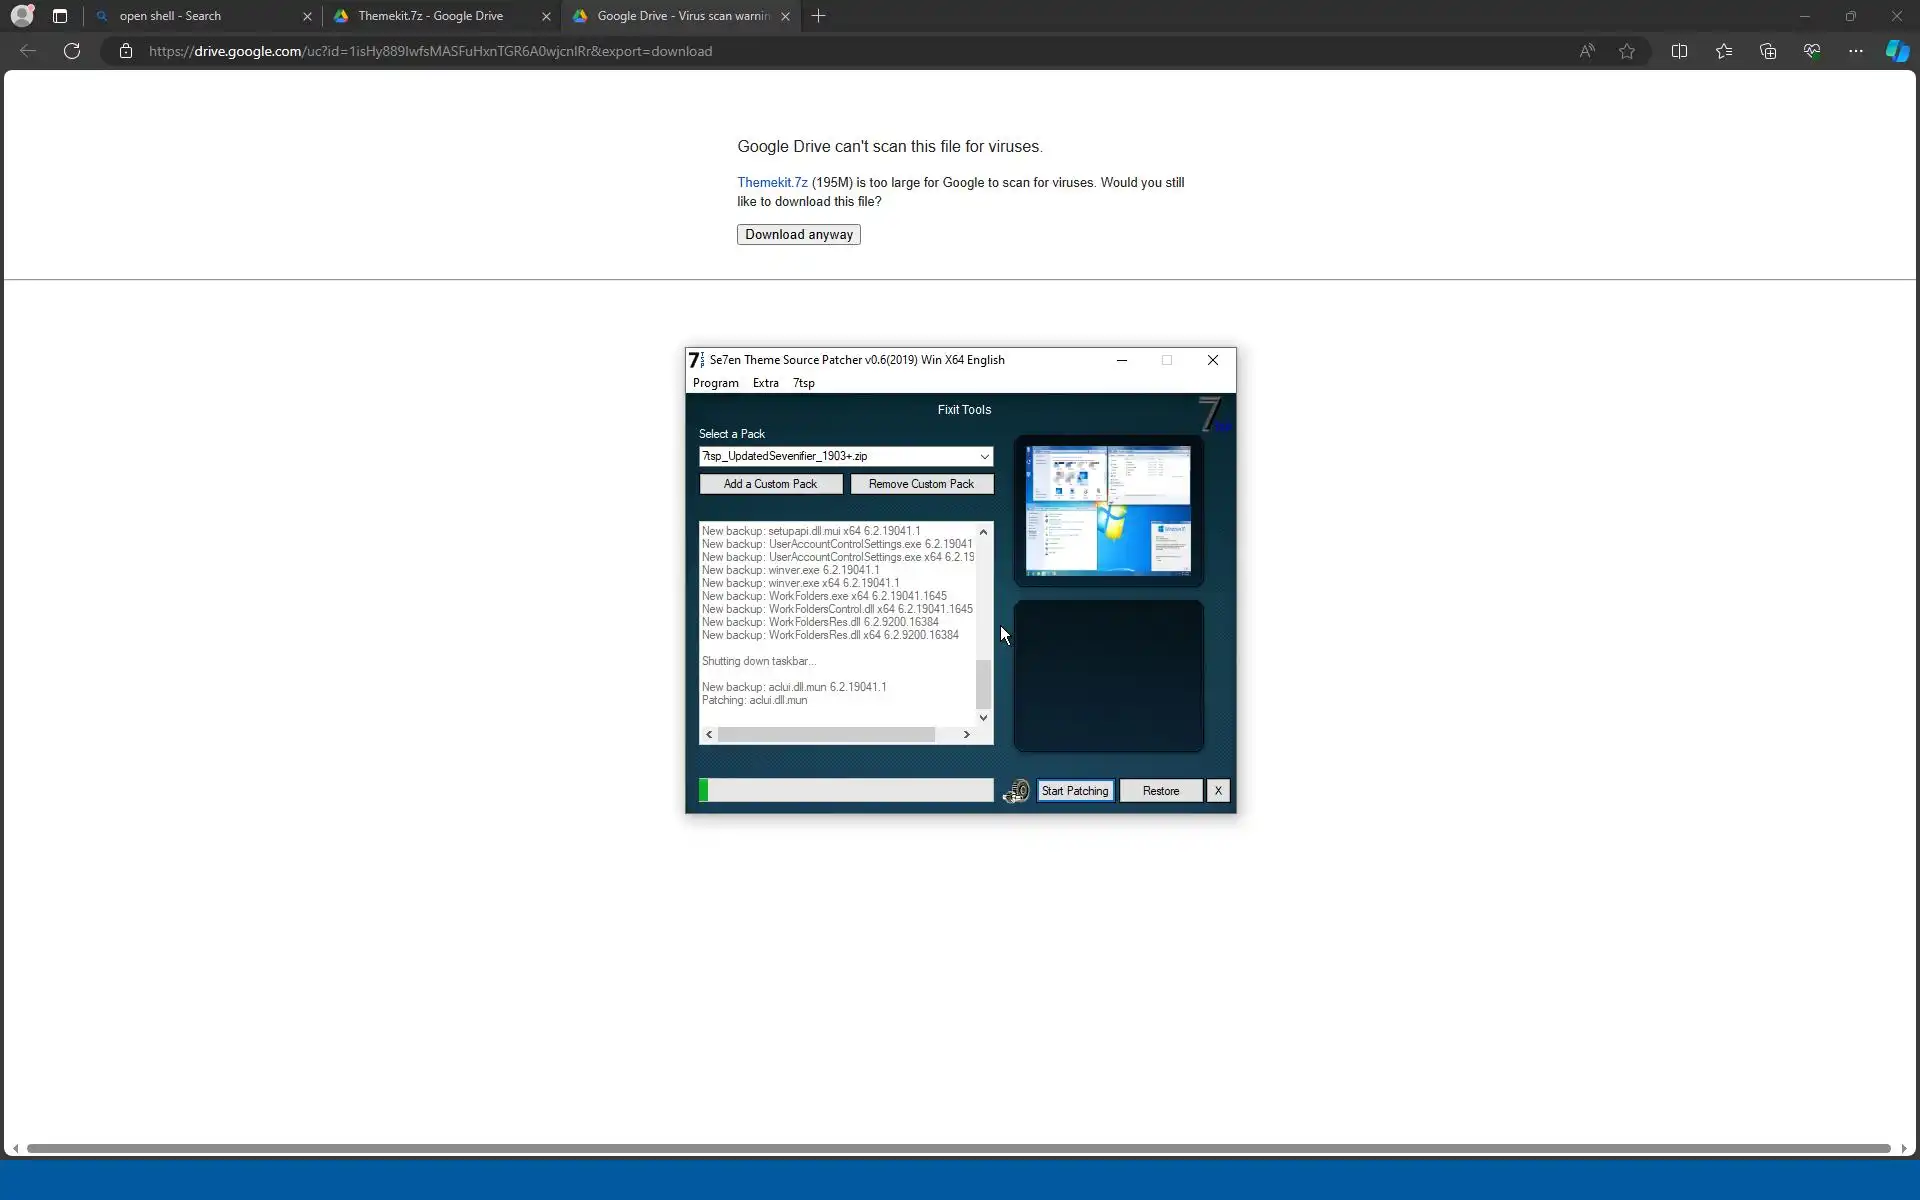Image resolution: width=1920 pixels, height=1200 pixels.
Task: Open the Program menu
Action: (715, 383)
